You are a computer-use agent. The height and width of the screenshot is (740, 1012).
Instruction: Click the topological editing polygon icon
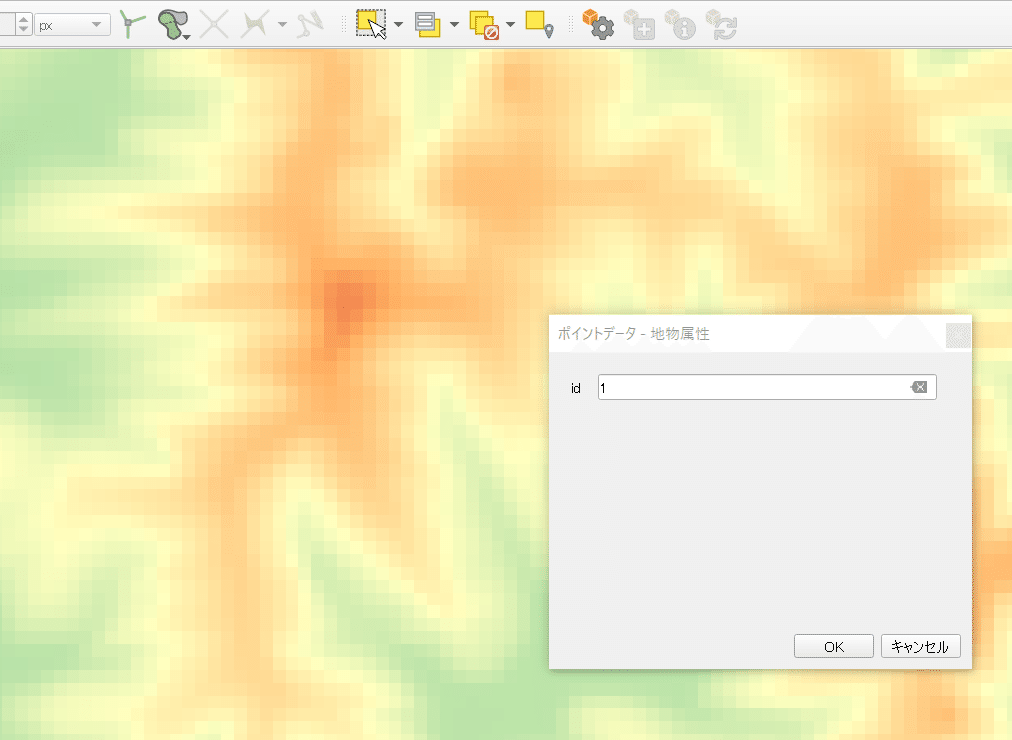click(x=173, y=25)
